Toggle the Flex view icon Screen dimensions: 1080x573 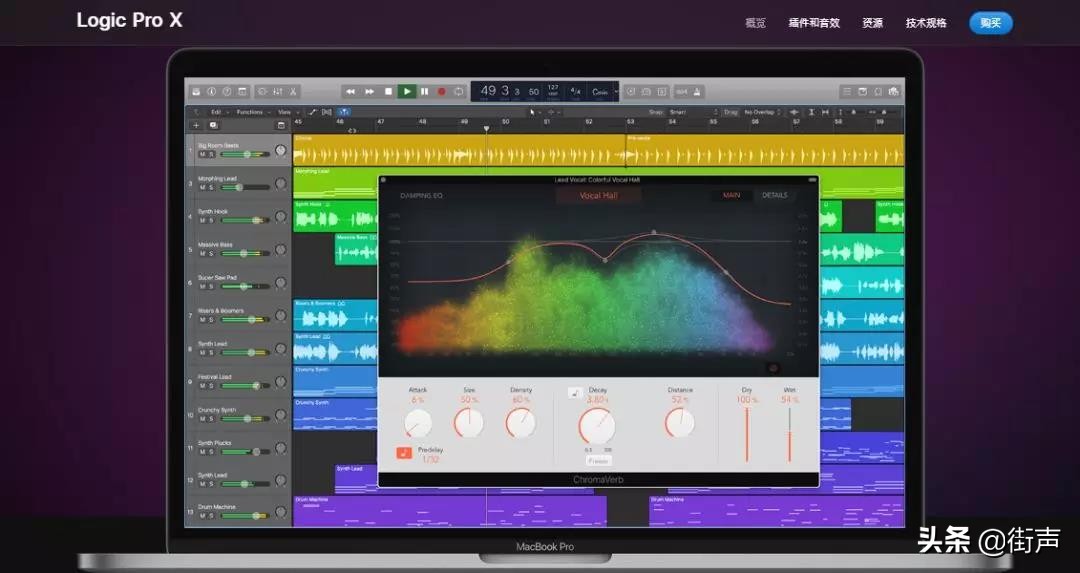327,112
